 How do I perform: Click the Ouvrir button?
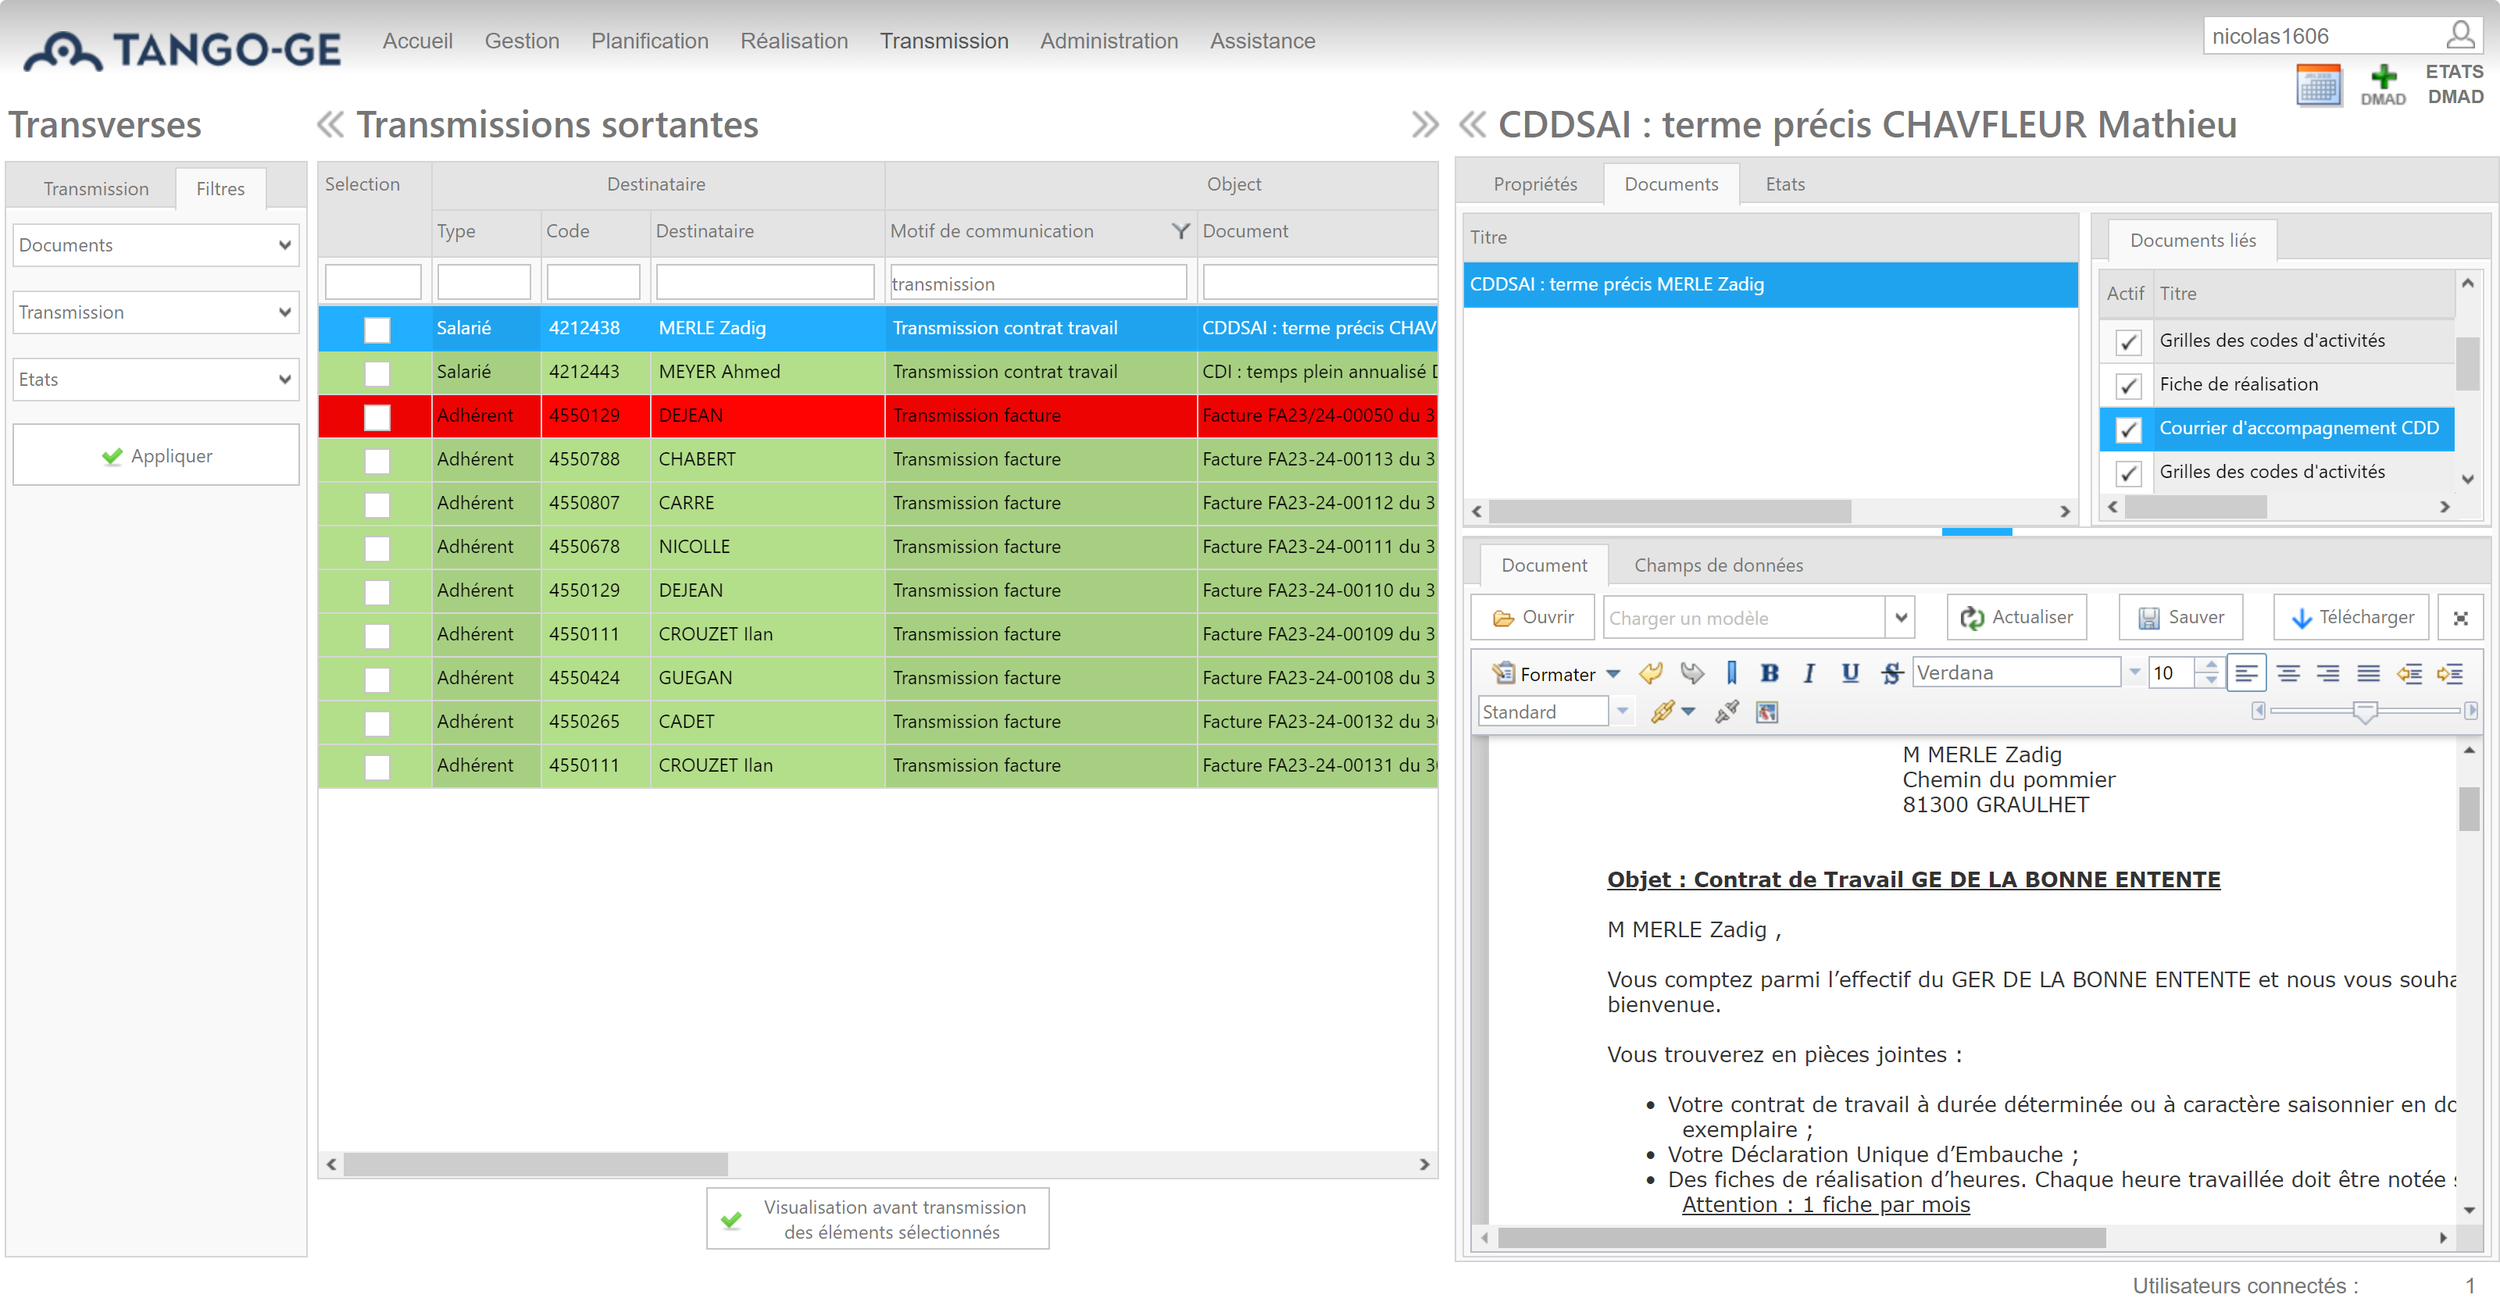(1534, 617)
